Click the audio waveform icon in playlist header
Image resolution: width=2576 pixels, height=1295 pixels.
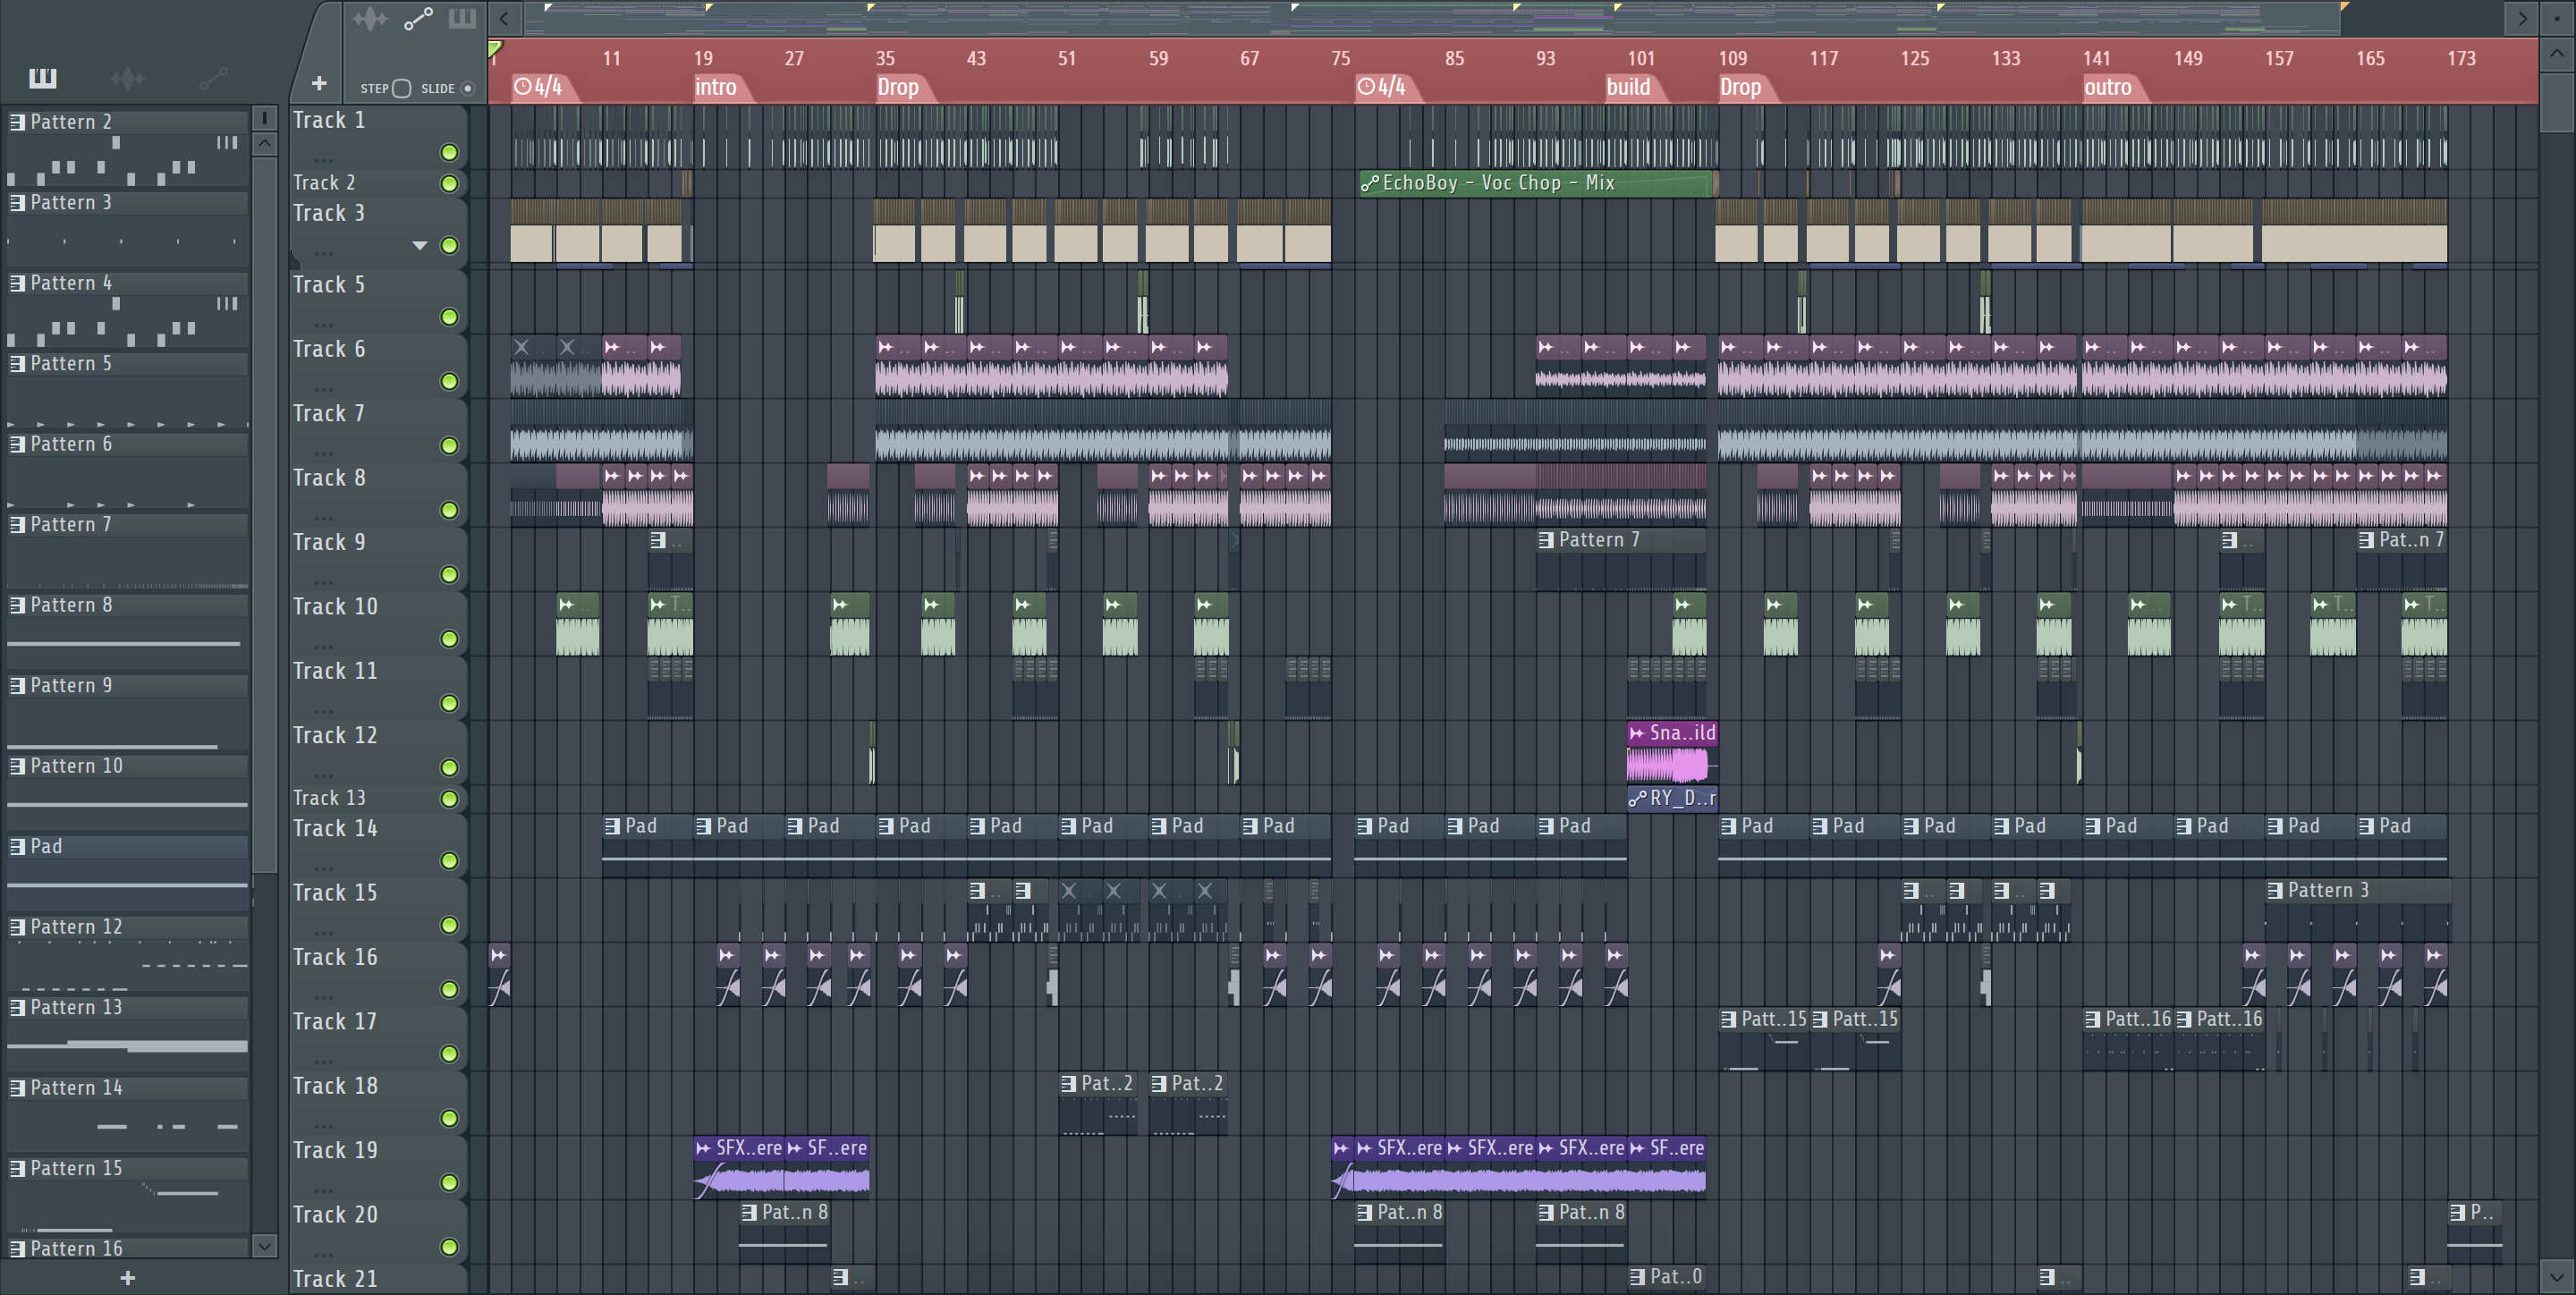click(369, 19)
